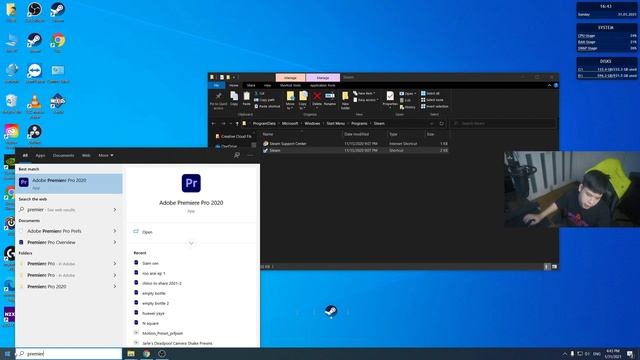The image size is (640, 360).
Task: Open Properties from the Explorer ribbon
Action: coord(390,99)
